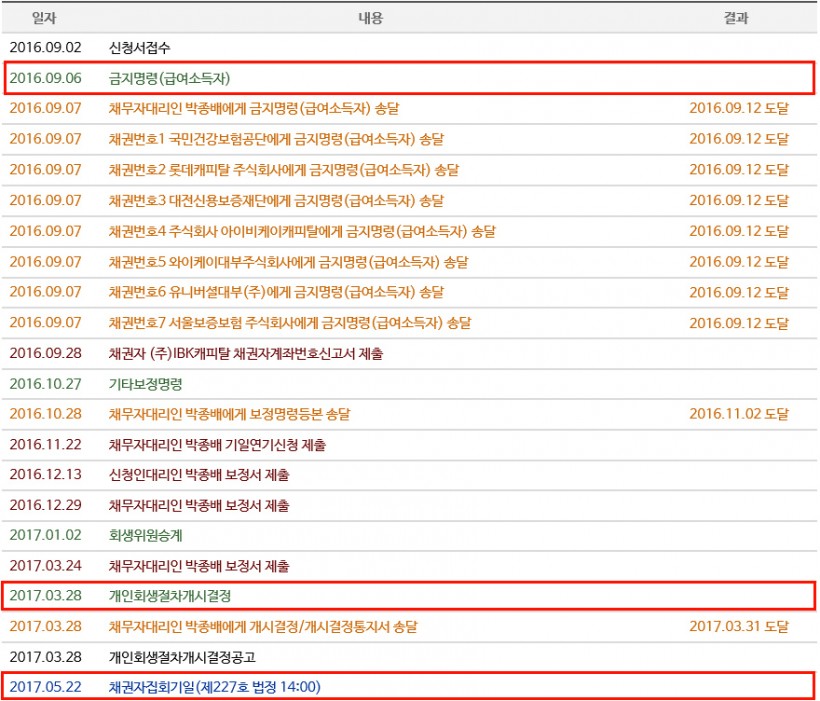This screenshot has height=701, width=820.
Task: Select the date '2016.11.22'
Action: 45,445
